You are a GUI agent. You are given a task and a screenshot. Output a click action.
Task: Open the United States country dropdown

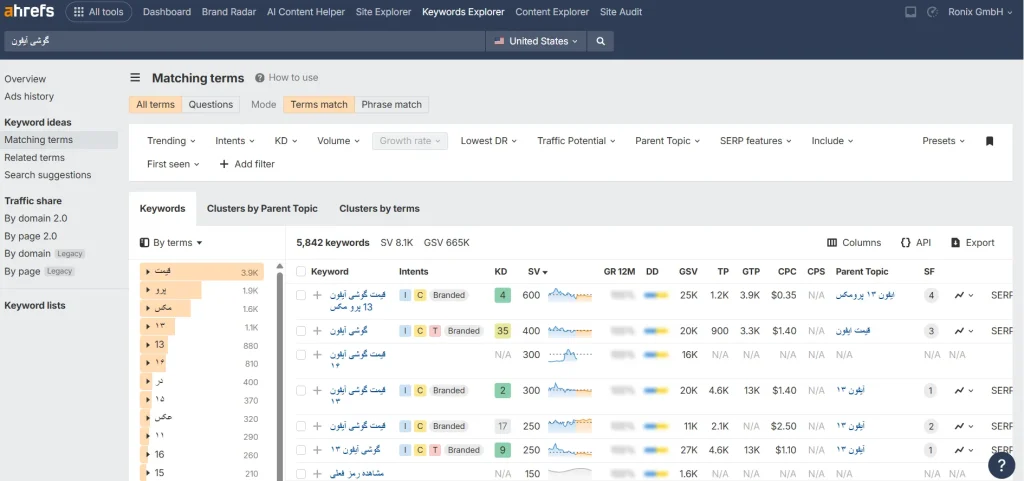coord(536,41)
